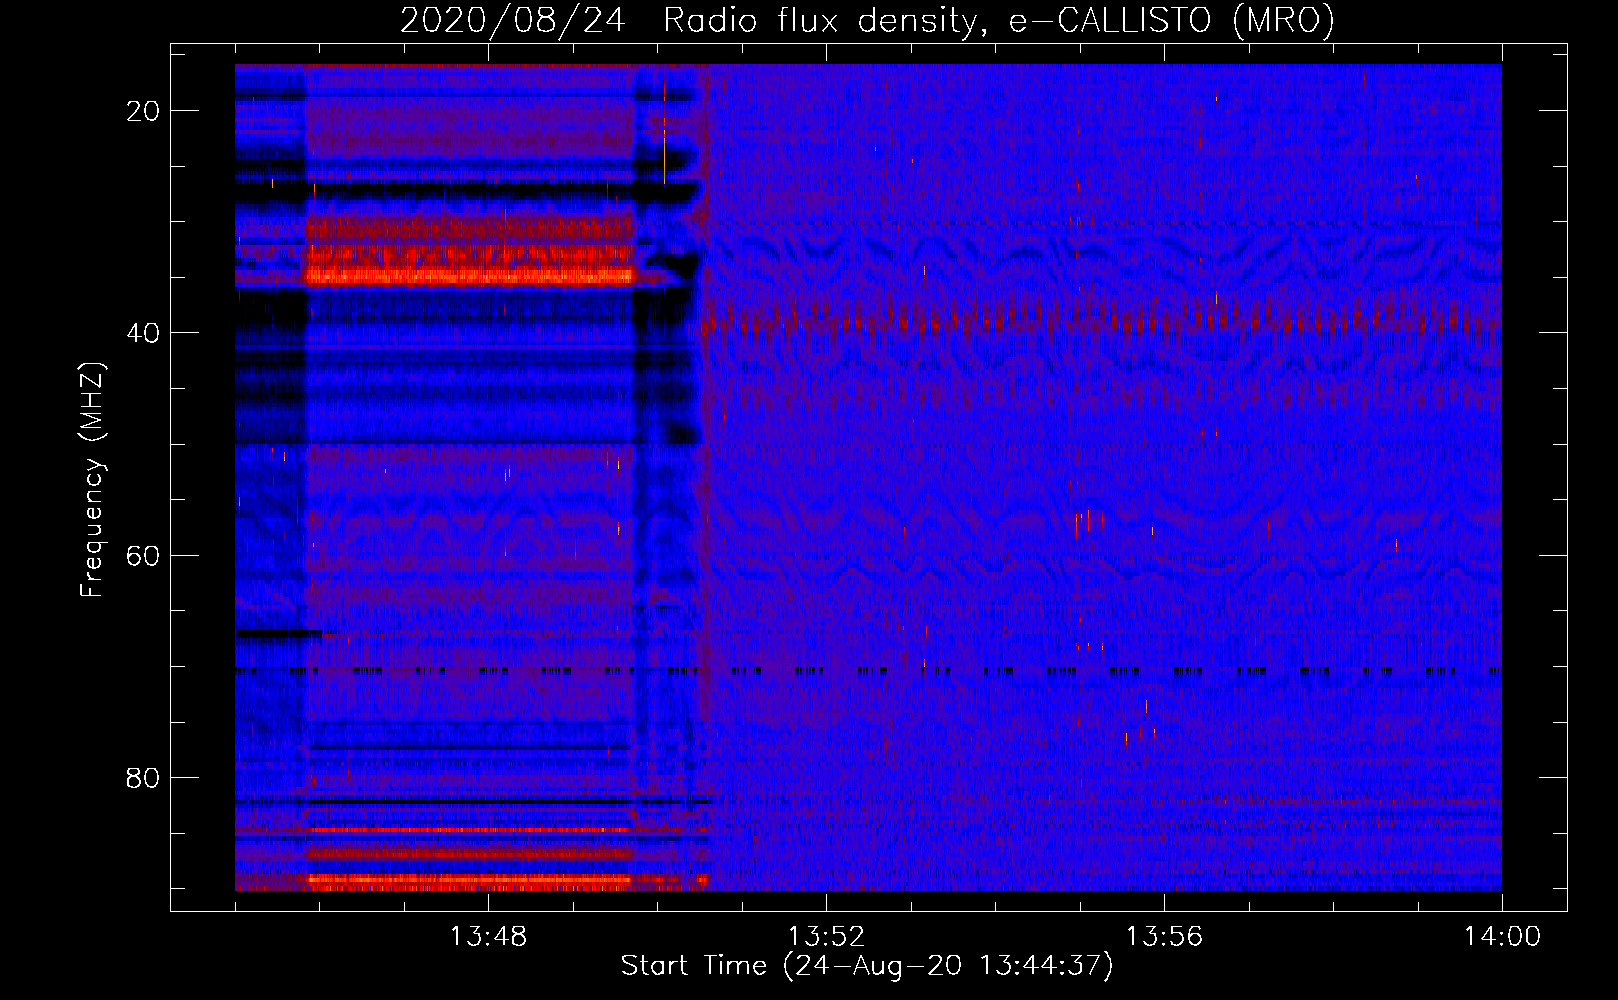Viewport: 1618px width, 1000px height.
Task: Click the time tick label 14:00
Action: [x=1502, y=937]
